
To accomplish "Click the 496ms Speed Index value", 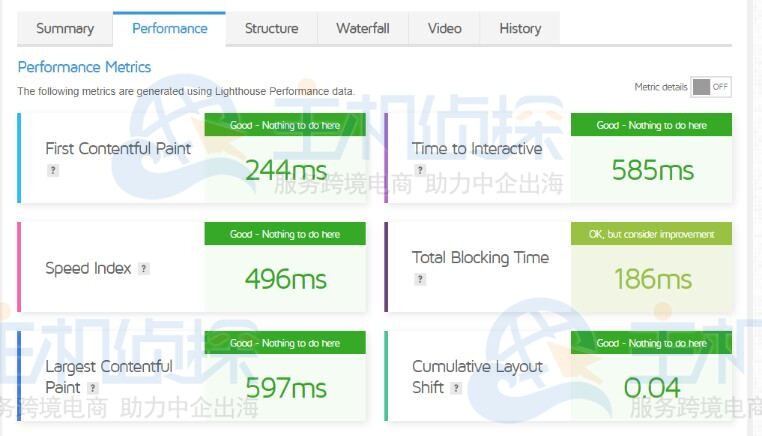I will click(286, 279).
